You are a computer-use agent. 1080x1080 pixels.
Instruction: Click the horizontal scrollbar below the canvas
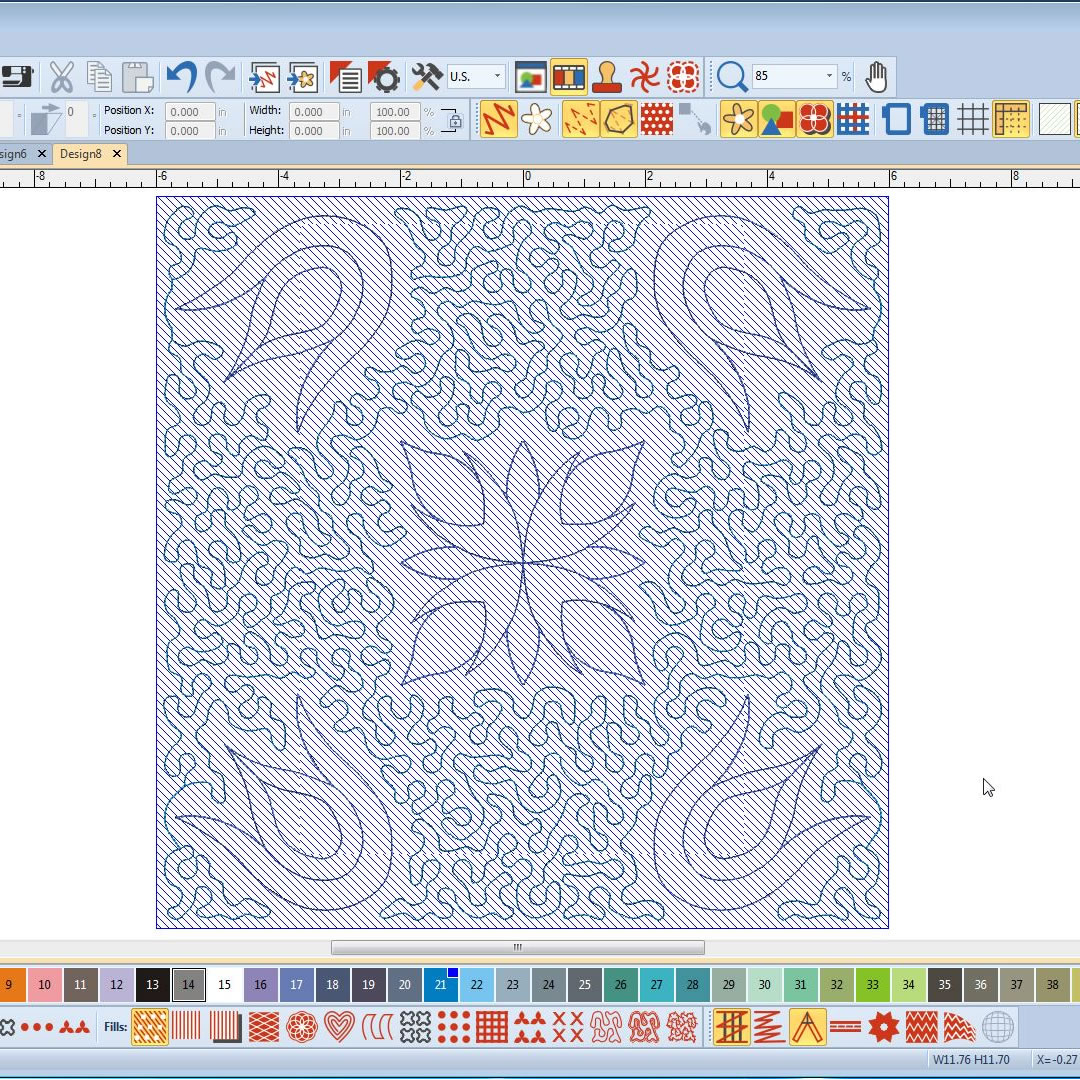(x=517, y=947)
